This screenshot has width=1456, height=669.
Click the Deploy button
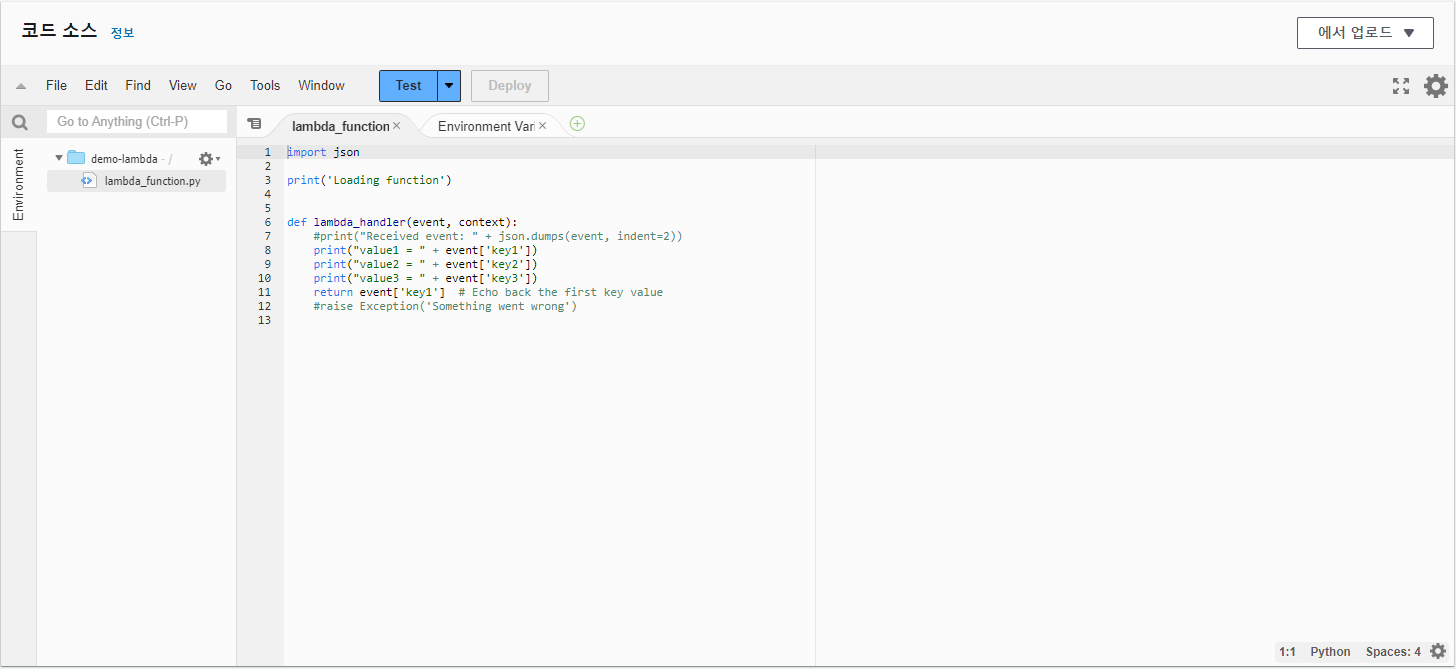tap(510, 86)
